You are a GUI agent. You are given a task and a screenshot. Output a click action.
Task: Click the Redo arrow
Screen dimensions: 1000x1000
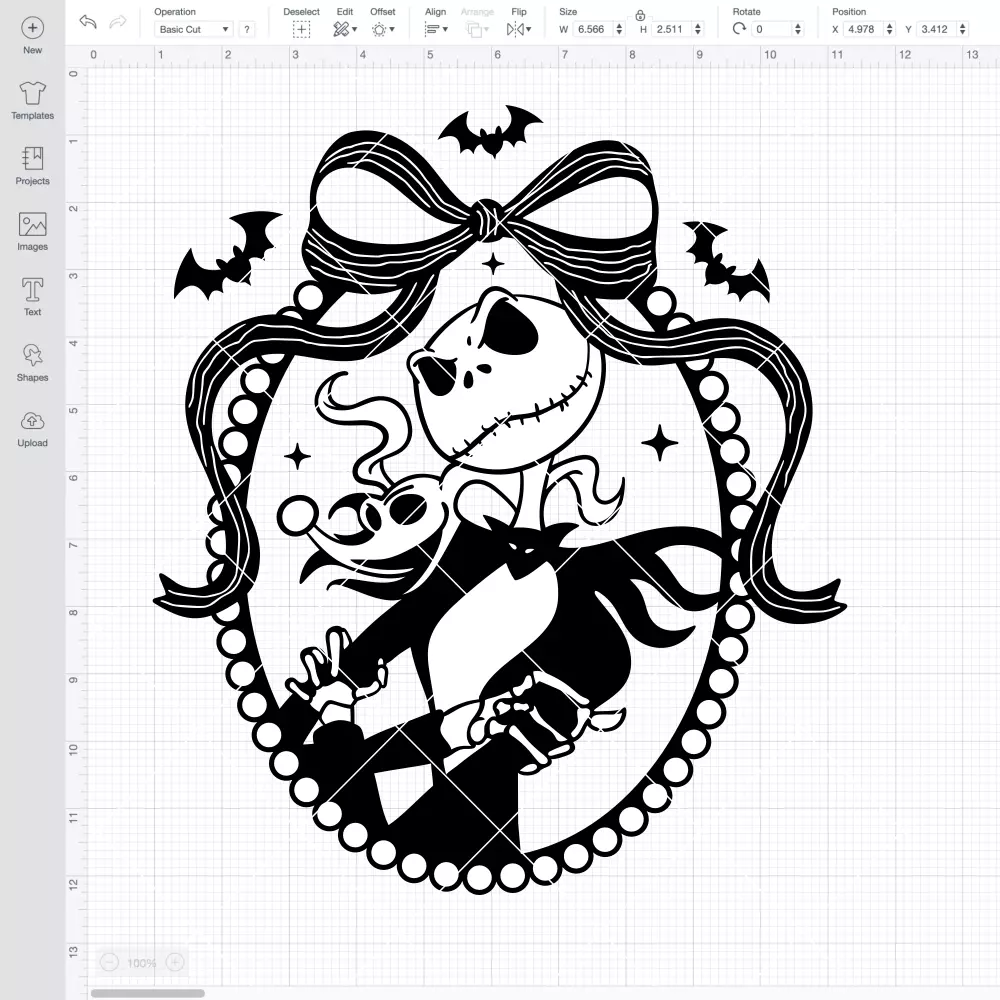117,22
